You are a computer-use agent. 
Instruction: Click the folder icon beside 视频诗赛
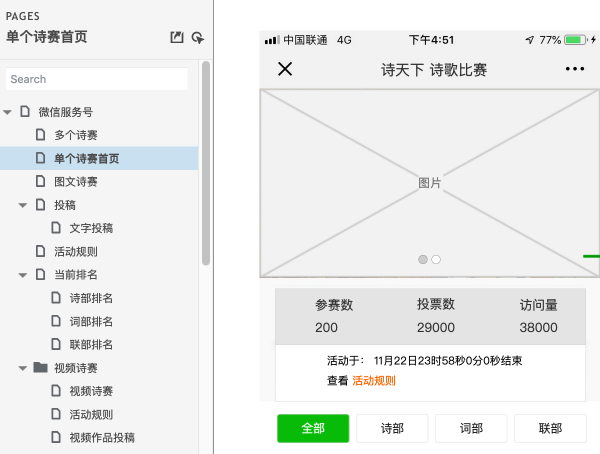[41, 368]
